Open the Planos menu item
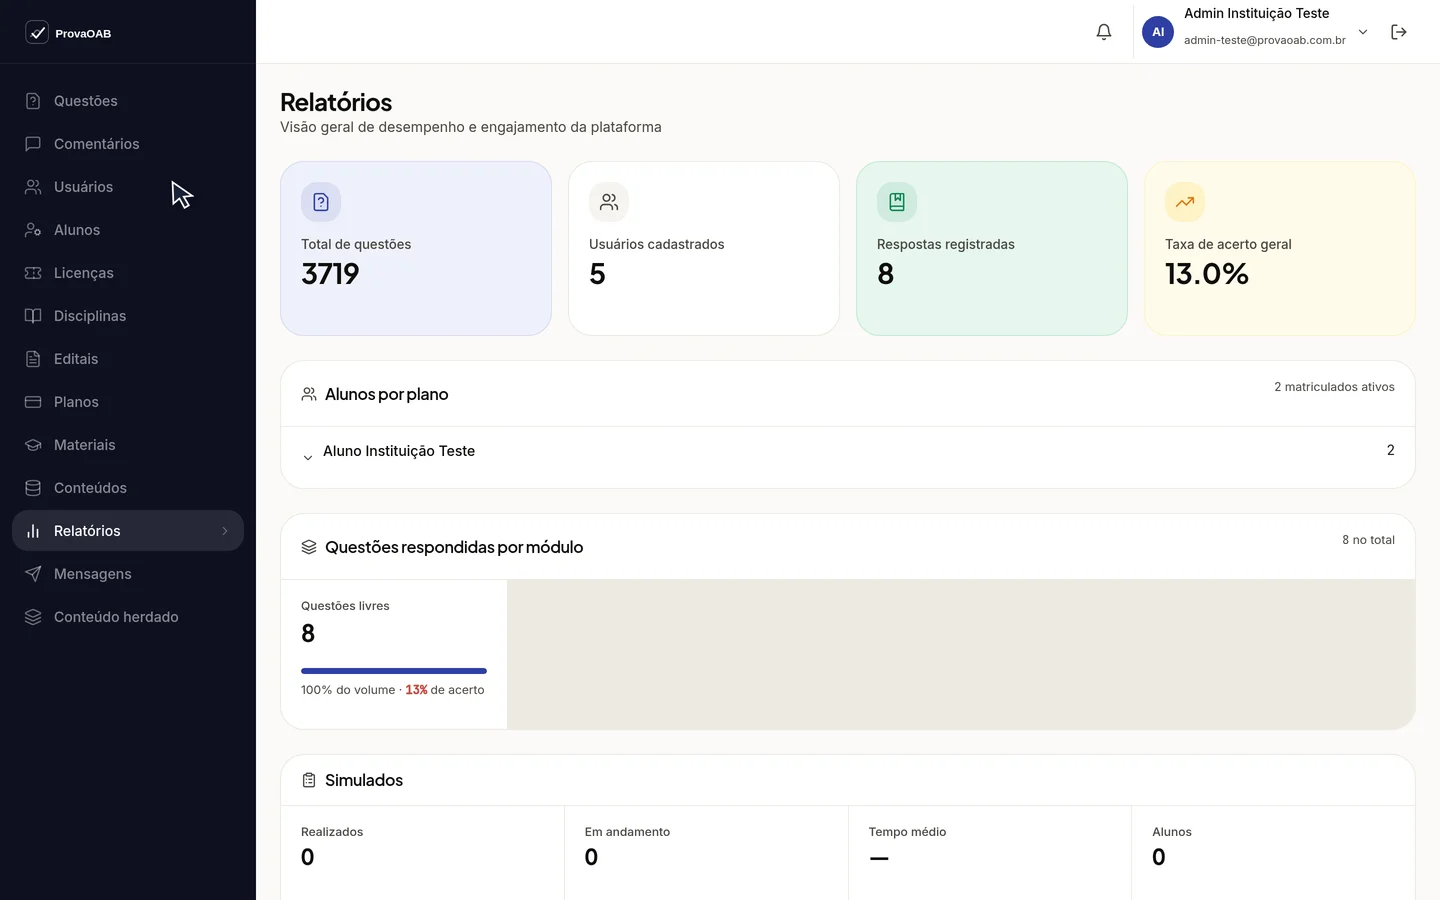This screenshot has height=900, width=1440. pyautogui.click(x=128, y=402)
